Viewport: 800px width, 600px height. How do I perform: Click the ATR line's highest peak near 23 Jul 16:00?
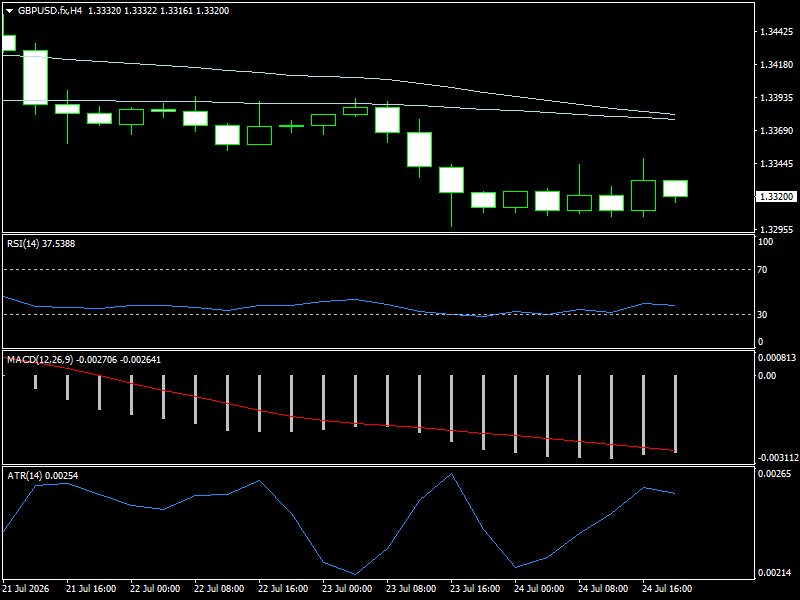coord(452,474)
